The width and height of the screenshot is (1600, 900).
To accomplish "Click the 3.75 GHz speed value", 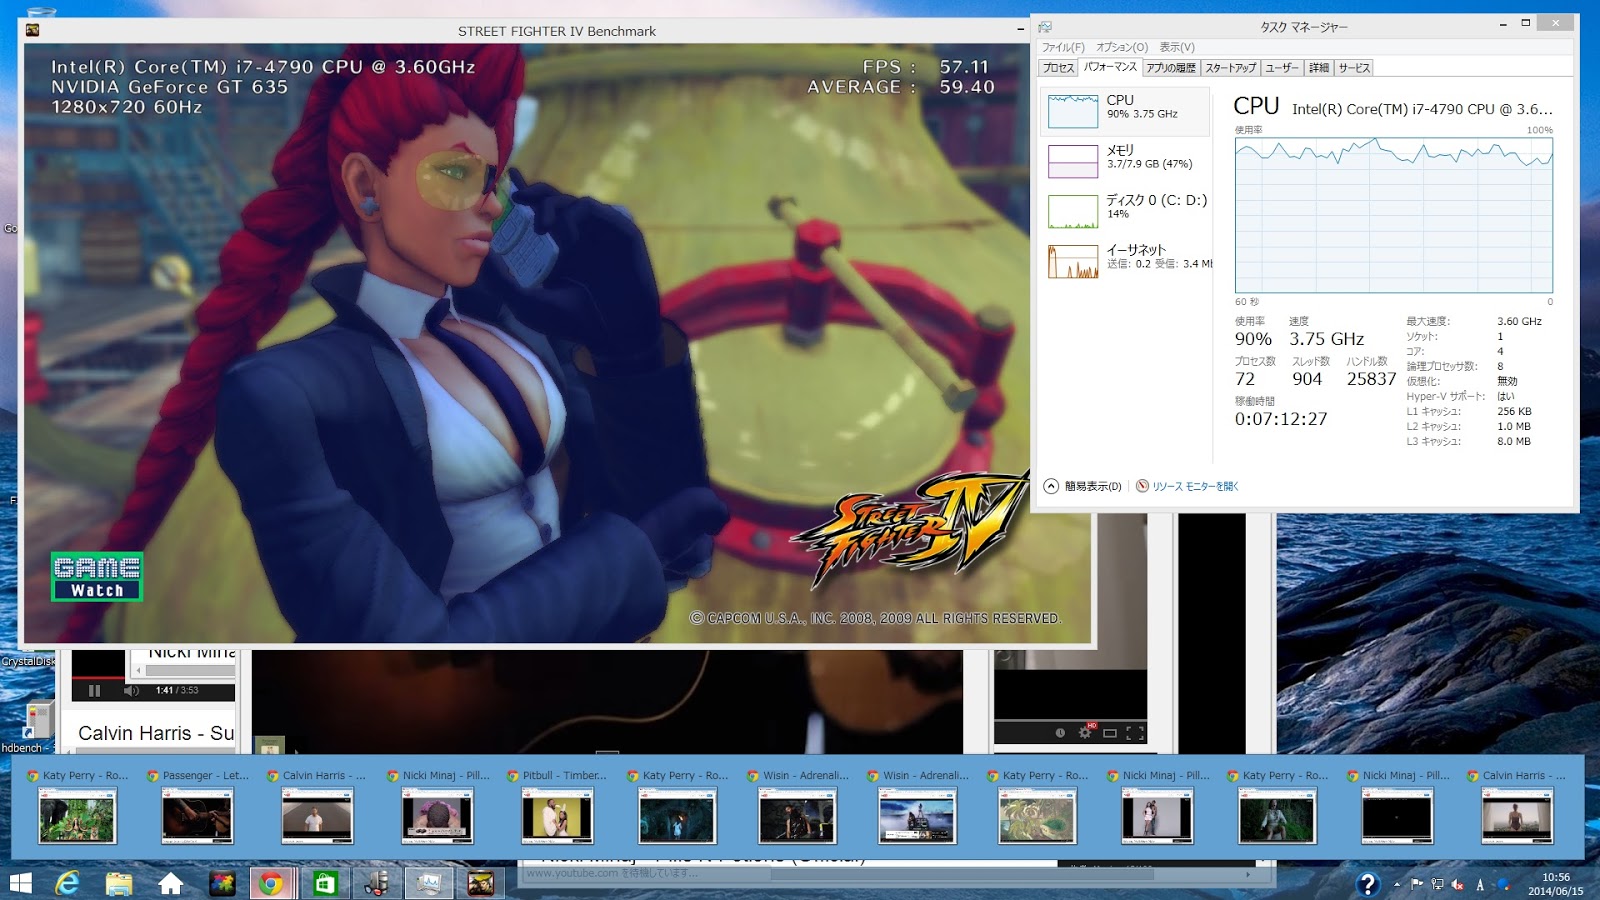I will (x=1326, y=339).
